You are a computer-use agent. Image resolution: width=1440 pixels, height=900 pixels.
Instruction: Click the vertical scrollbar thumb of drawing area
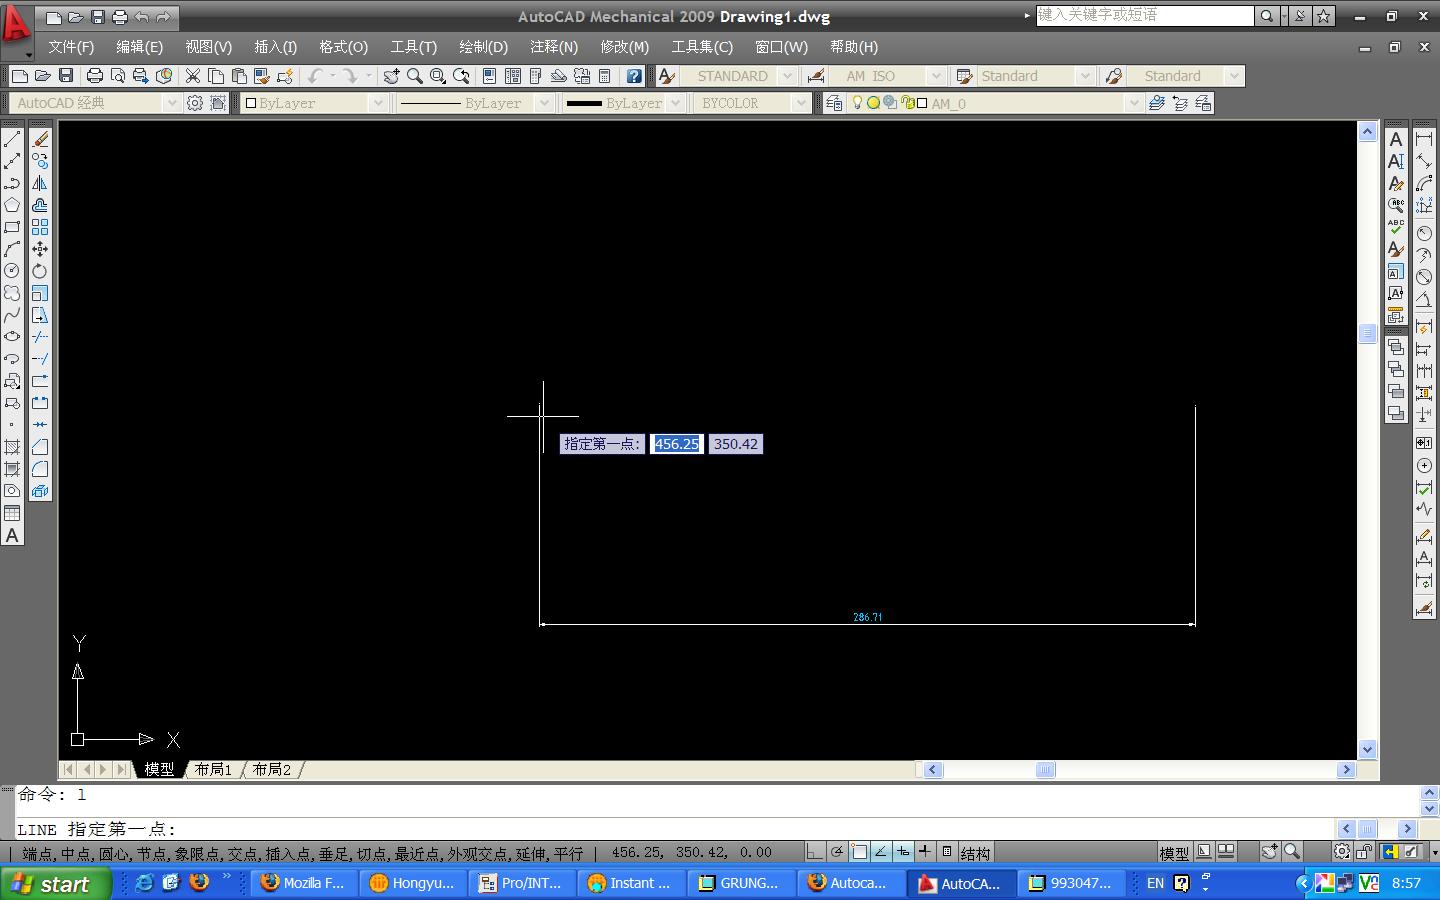(x=1367, y=333)
